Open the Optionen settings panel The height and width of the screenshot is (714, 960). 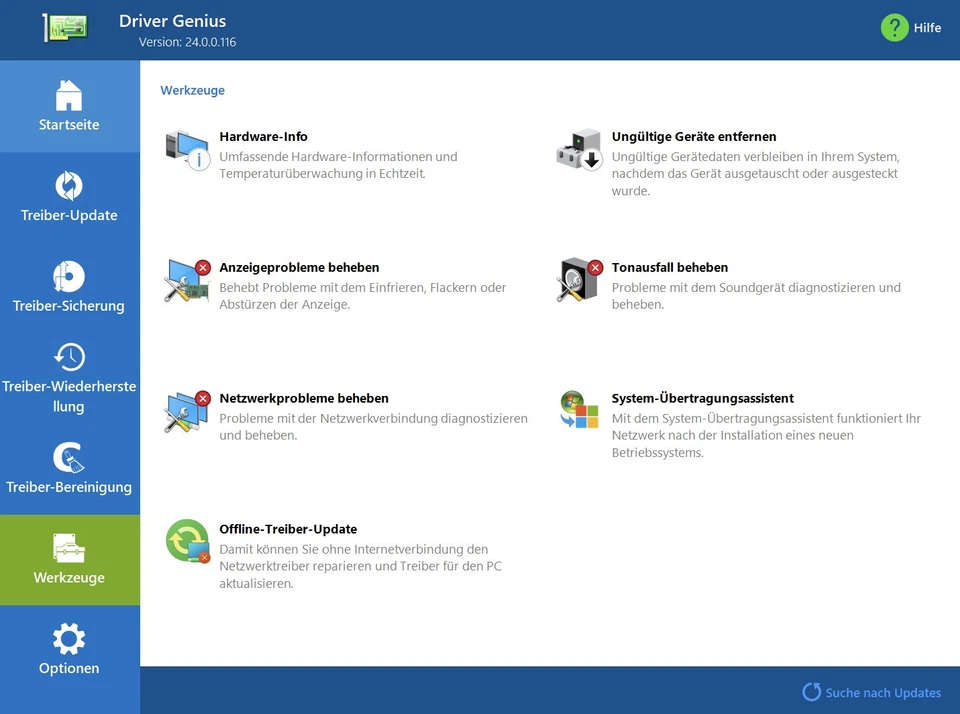click(x=69, y=650)
